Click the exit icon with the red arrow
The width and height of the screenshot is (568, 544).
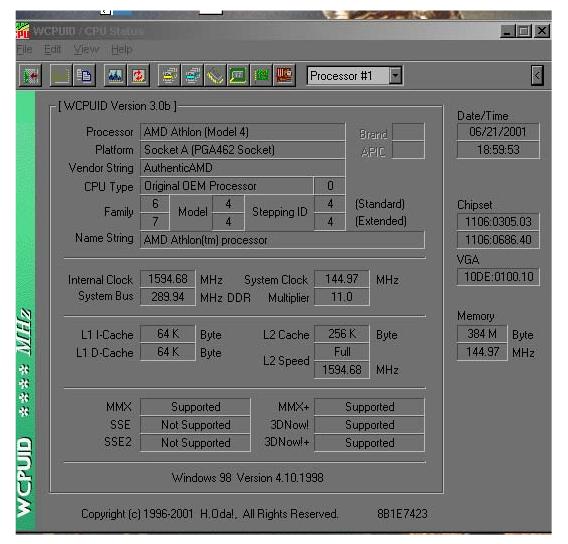click(30, 76)
